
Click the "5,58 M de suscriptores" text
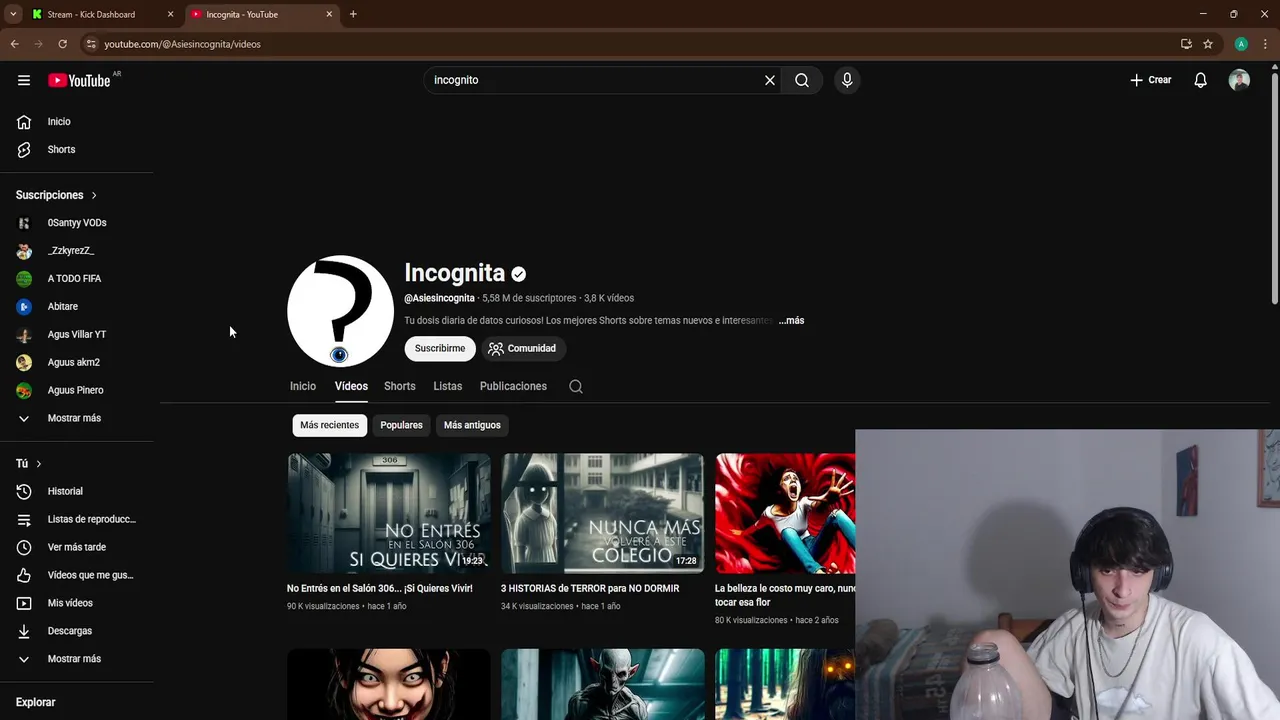click(x=529, y=298)
